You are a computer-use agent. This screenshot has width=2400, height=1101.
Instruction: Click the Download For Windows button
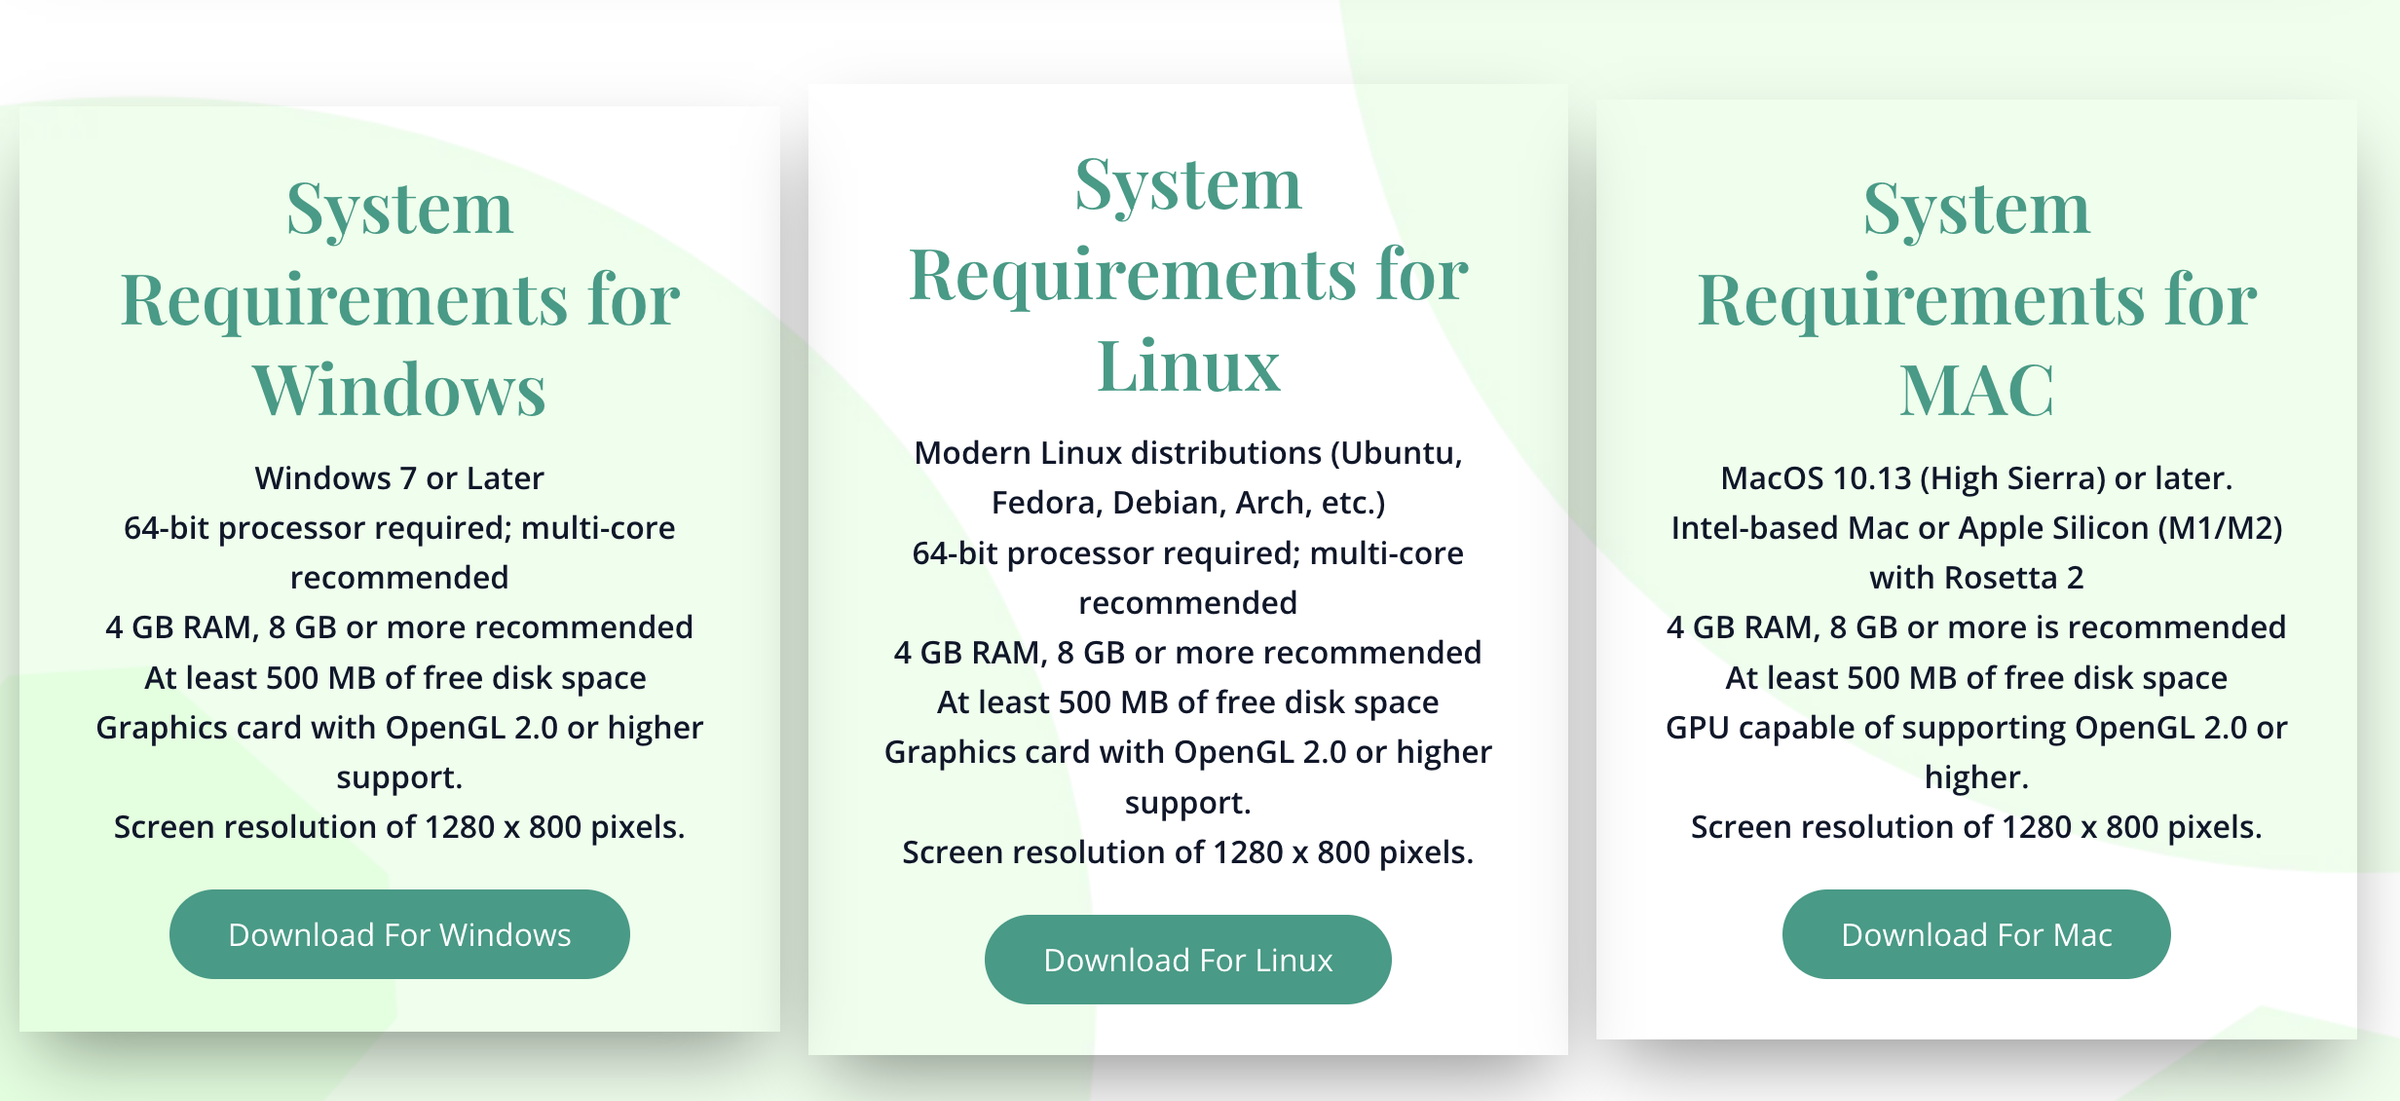[x=399, y=934]
